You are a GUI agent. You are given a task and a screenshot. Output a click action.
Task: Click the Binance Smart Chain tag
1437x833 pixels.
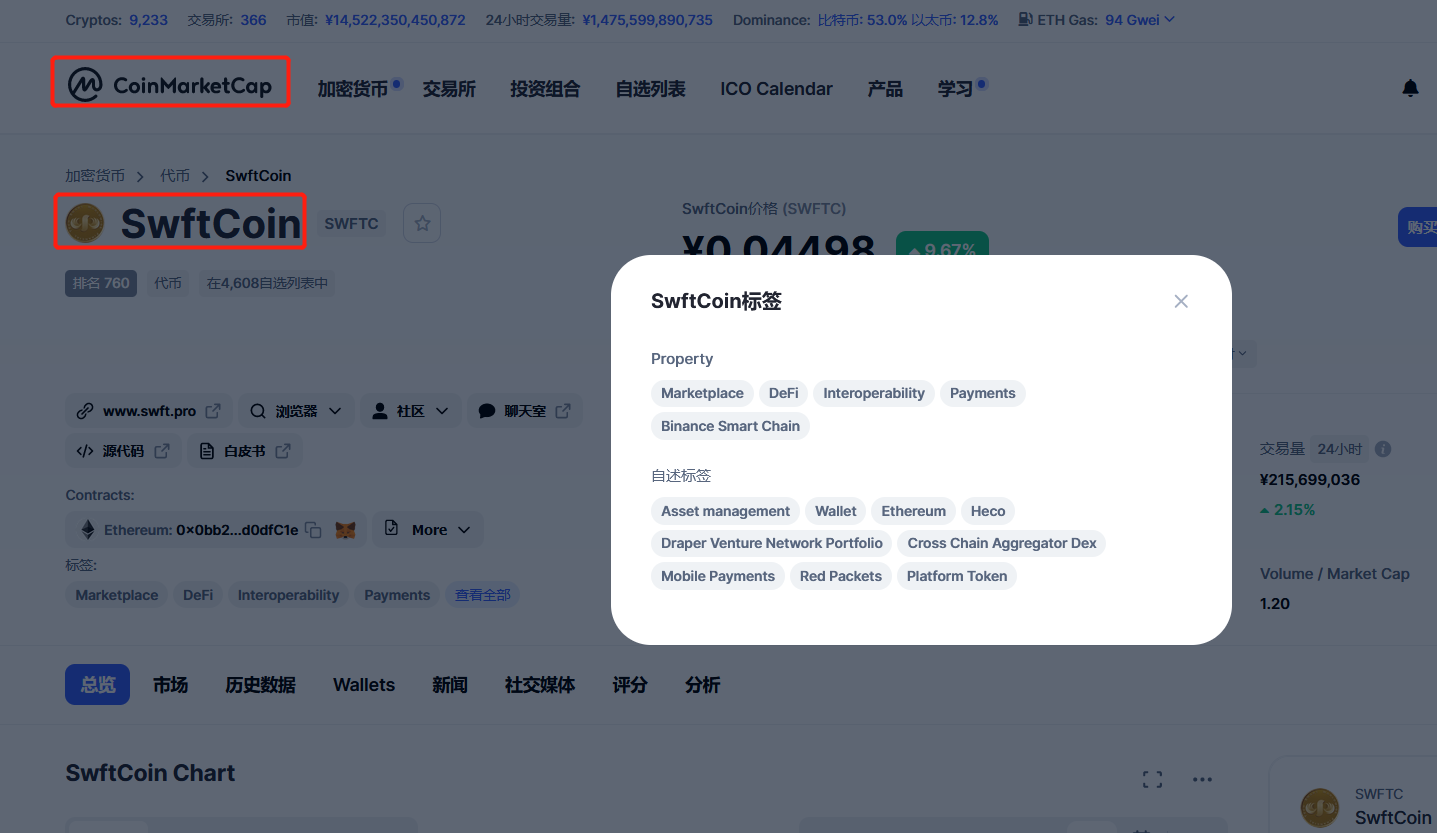730,426
